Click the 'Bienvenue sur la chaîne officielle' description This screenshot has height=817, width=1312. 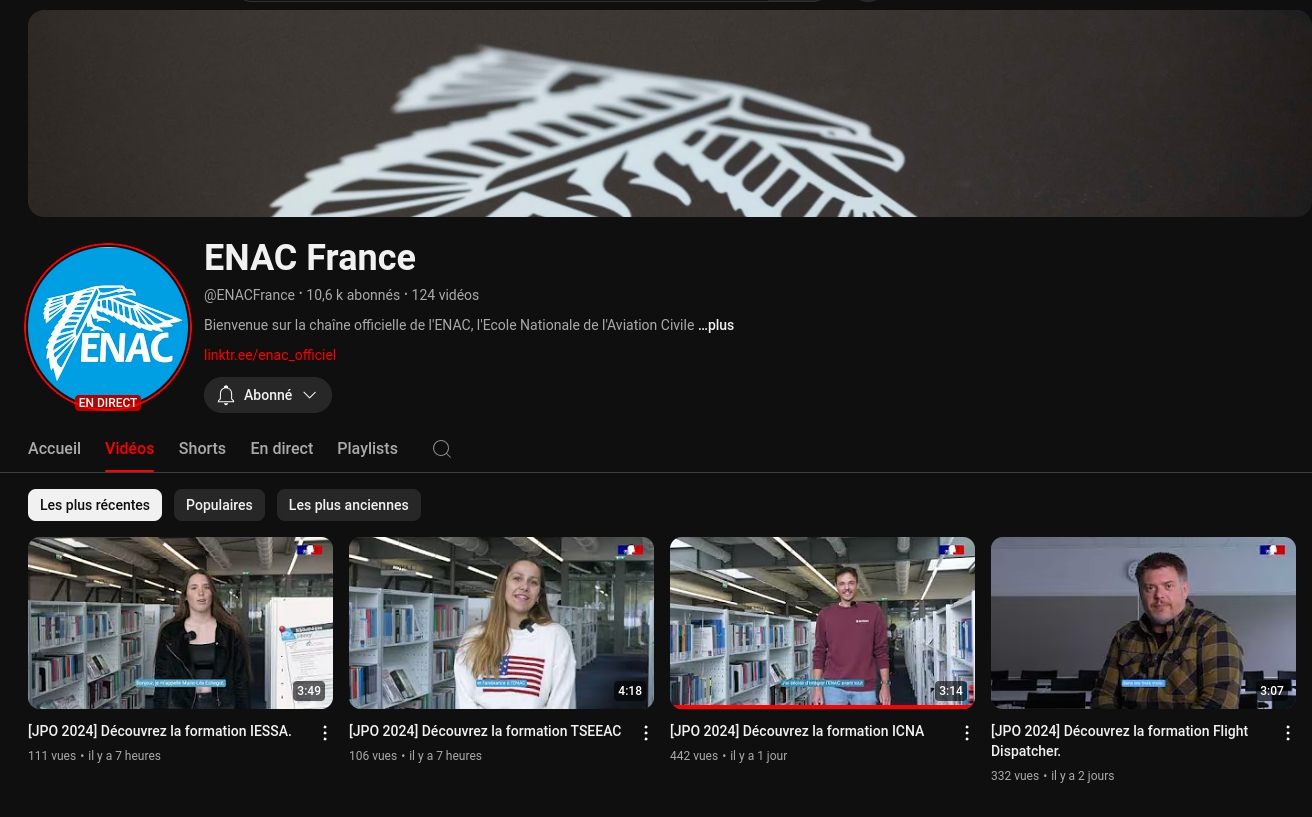tap(449, 325)
